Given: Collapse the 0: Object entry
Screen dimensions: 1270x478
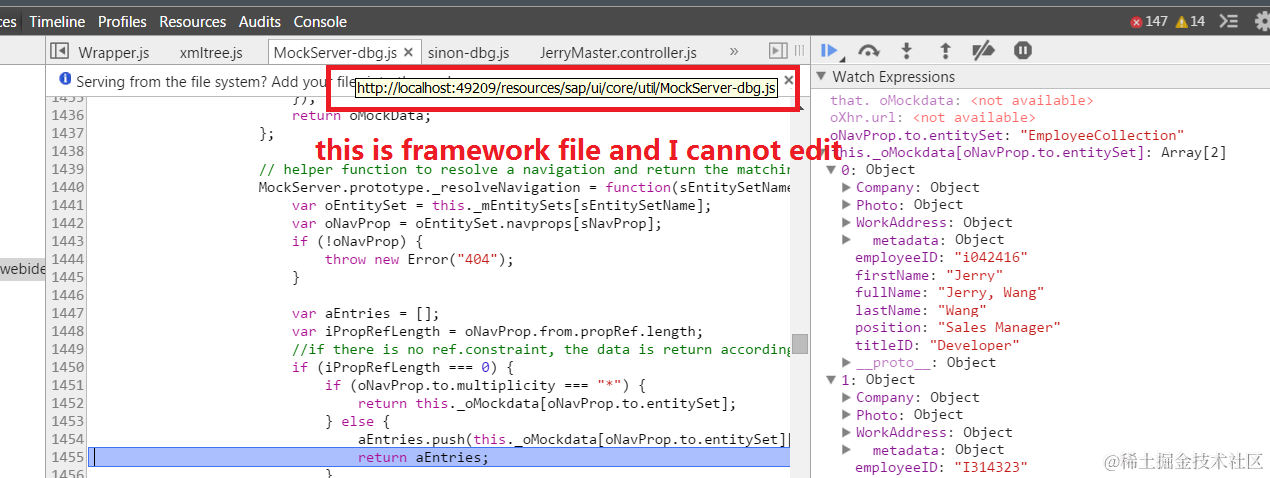Looking at the screenshot, I should tap(833, 169).
